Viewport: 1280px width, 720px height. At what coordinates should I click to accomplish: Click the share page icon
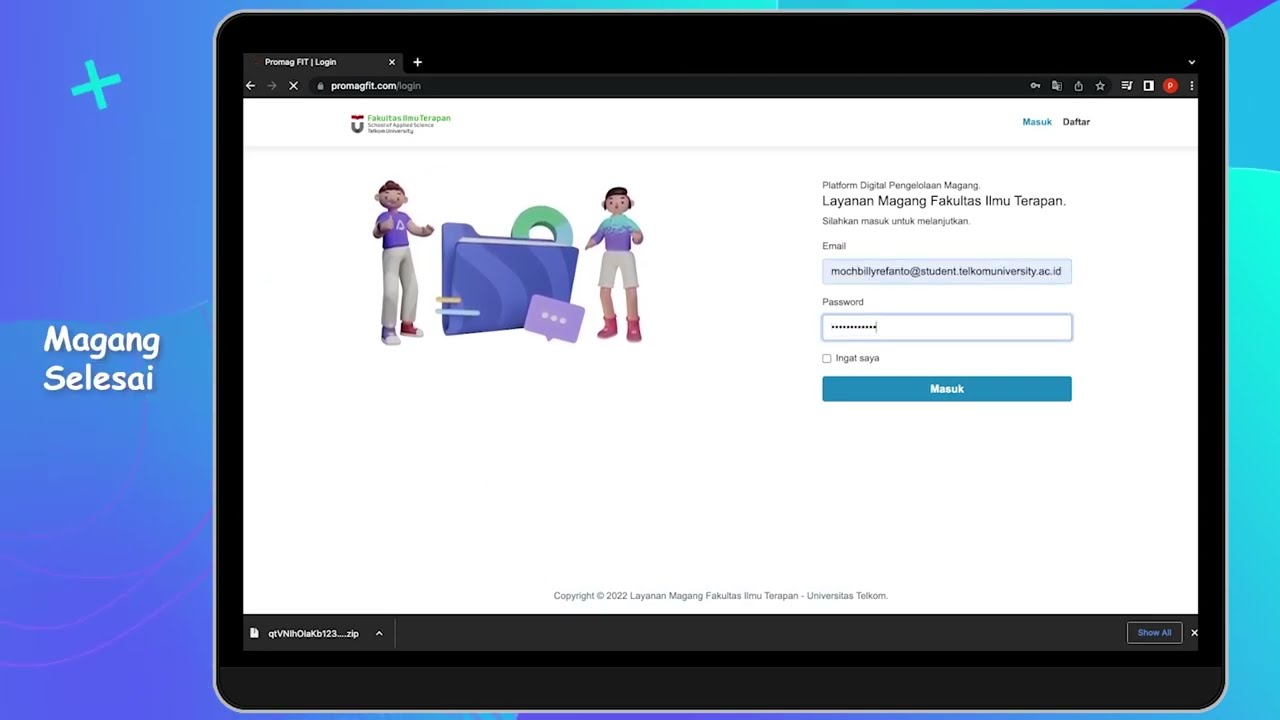click(x=1078, y=86)
